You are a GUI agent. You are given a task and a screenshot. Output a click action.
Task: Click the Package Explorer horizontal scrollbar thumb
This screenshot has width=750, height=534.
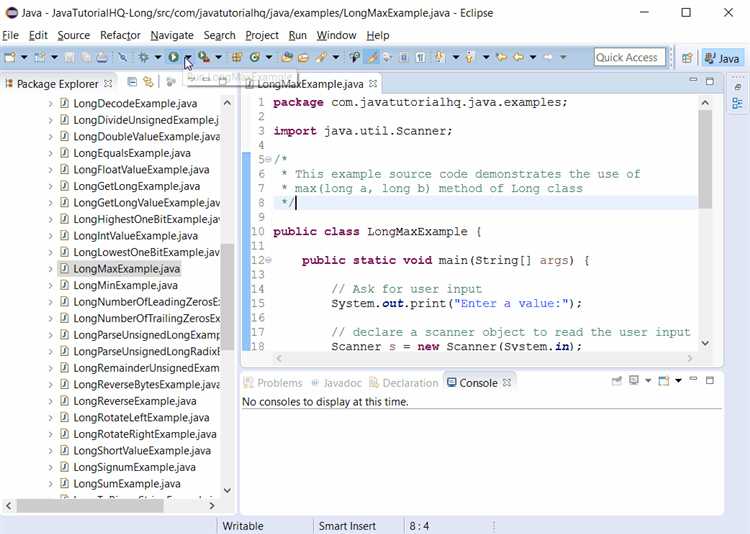(x=90, y=505)
